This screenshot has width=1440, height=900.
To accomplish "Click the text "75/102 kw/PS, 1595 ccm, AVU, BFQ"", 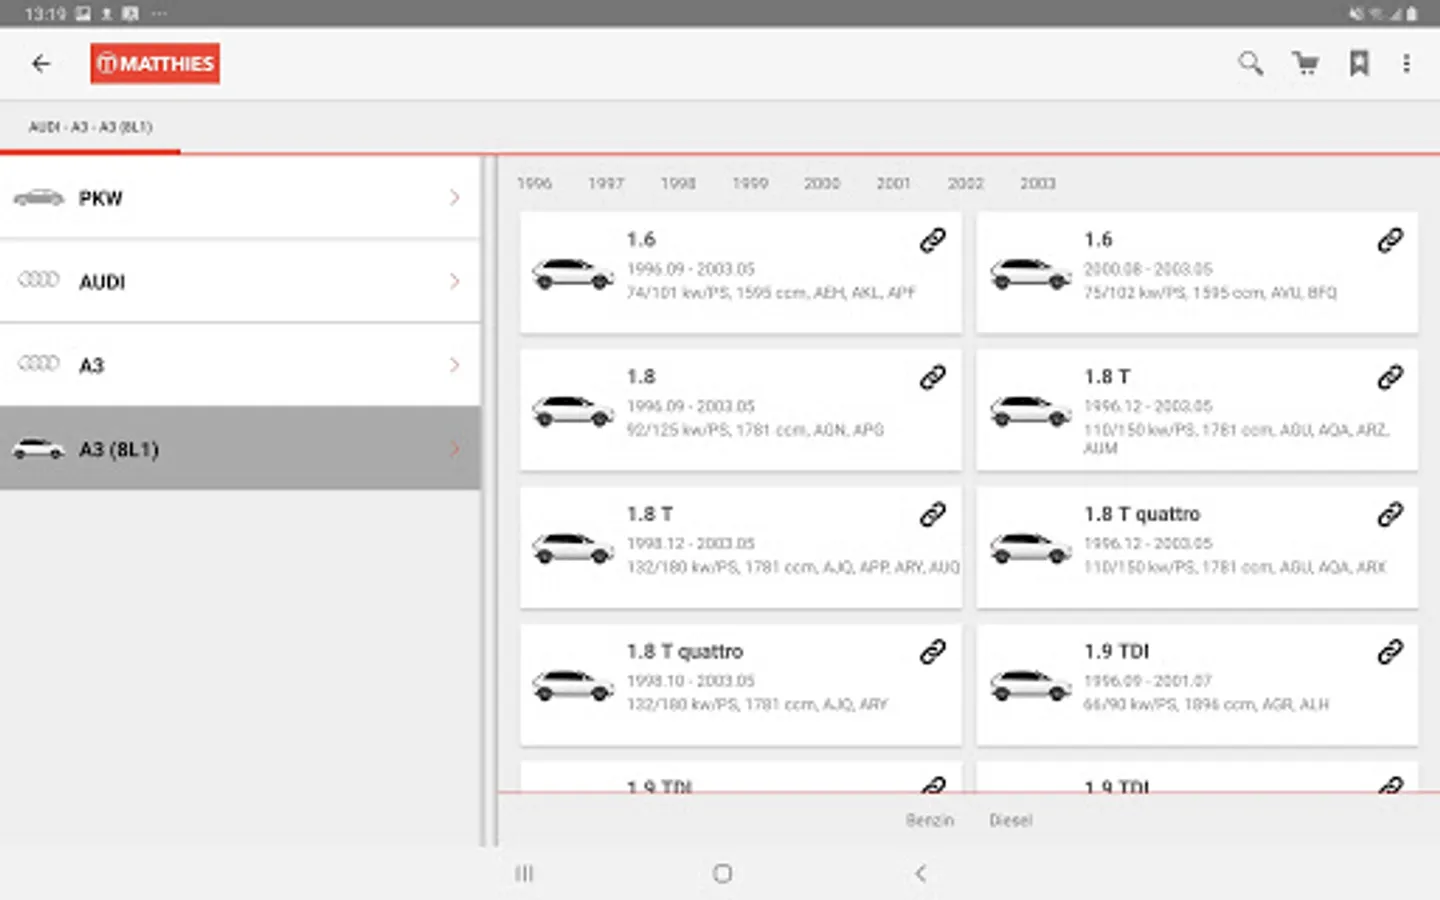I will tap(1210, 293).
